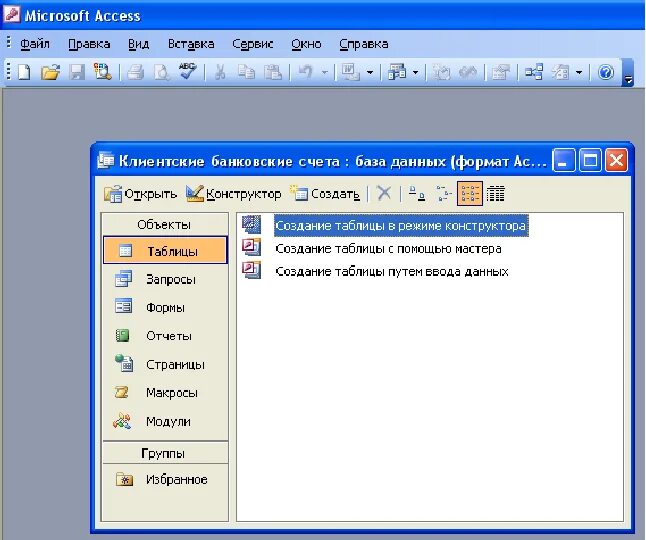Click the Print icon
646x540 pixels.
(x=136, y=72)
